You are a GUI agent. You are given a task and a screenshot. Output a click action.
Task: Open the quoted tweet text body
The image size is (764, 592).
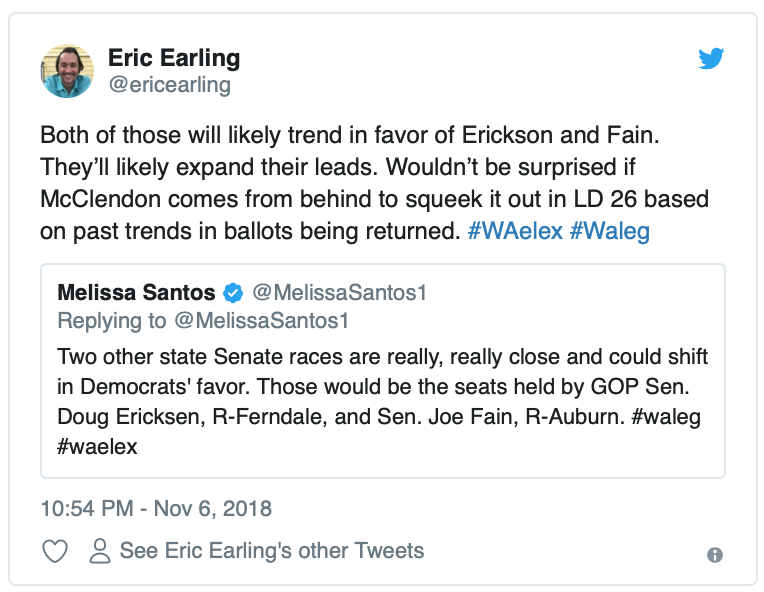[382, 401]
